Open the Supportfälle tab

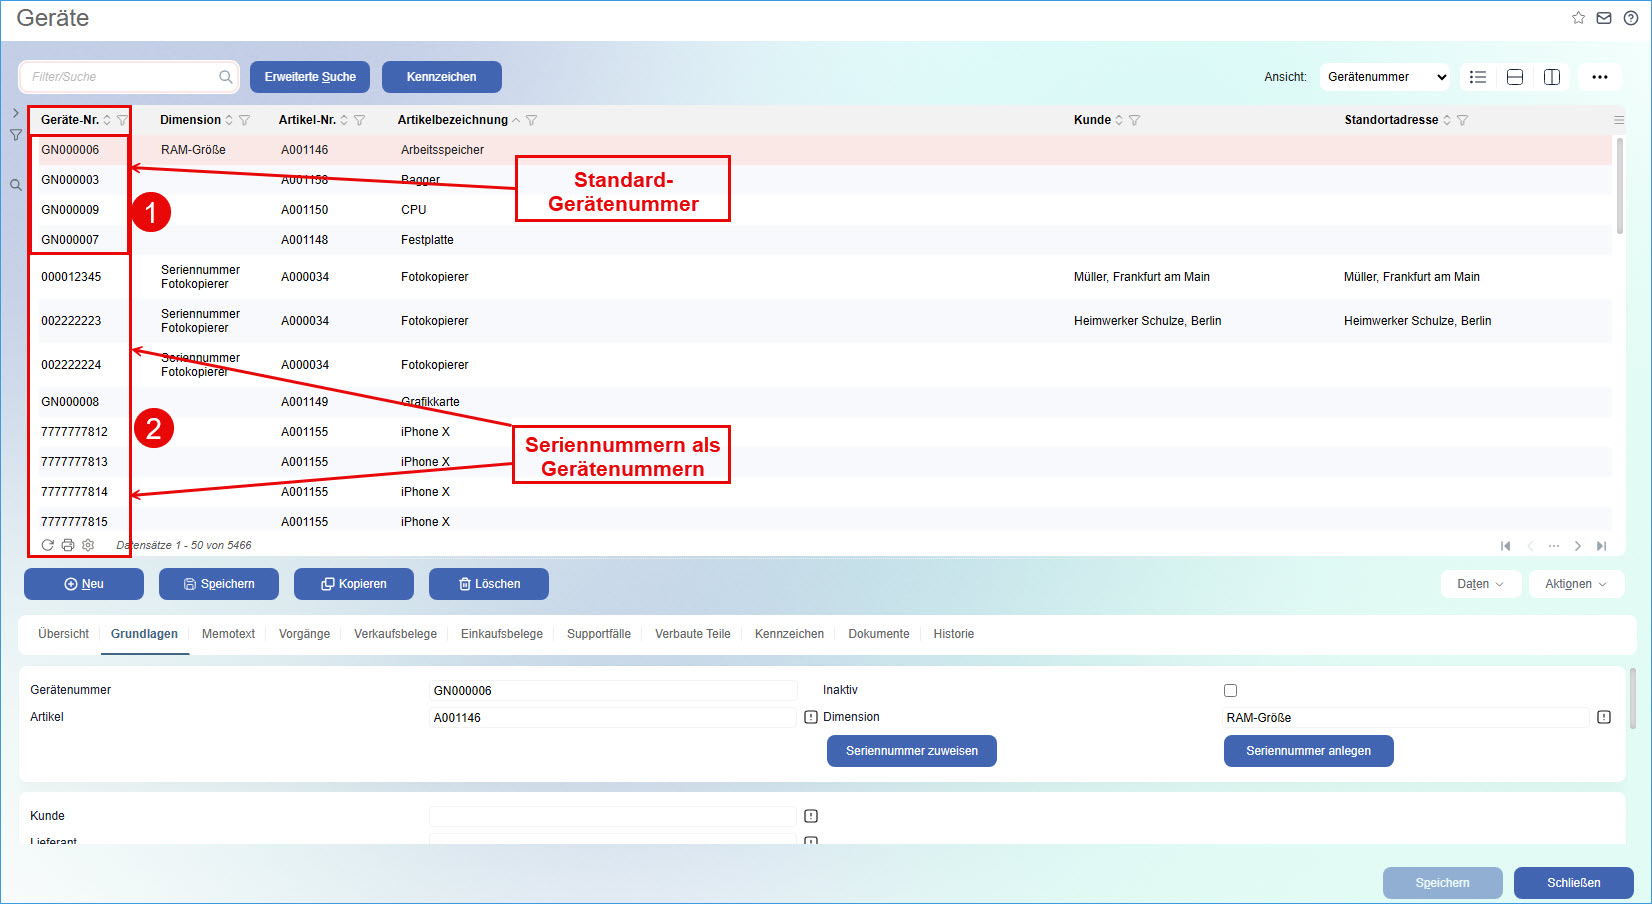click(x=599, y=634)
